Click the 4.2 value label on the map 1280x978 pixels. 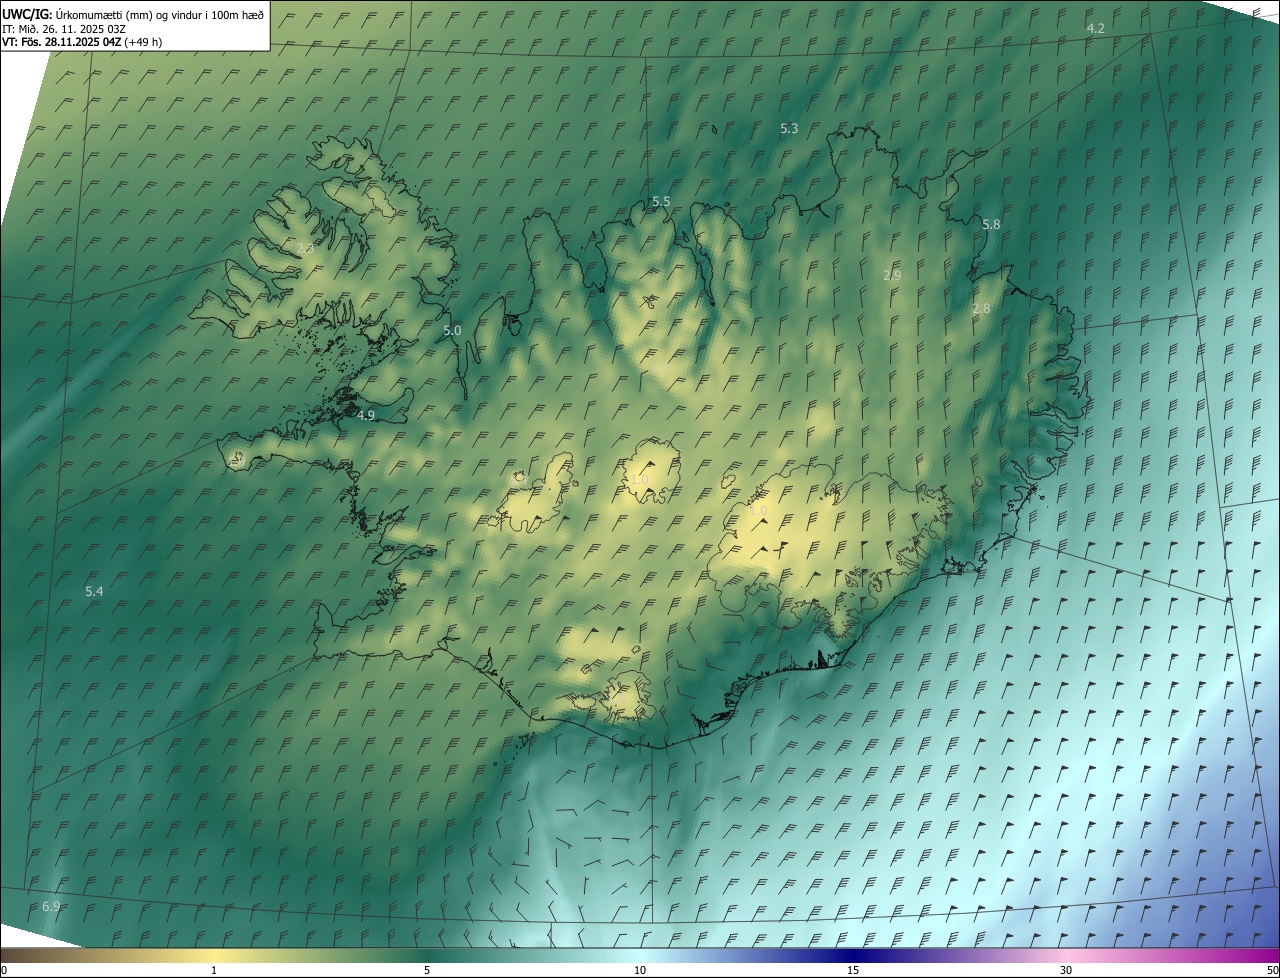point(1095,28)
